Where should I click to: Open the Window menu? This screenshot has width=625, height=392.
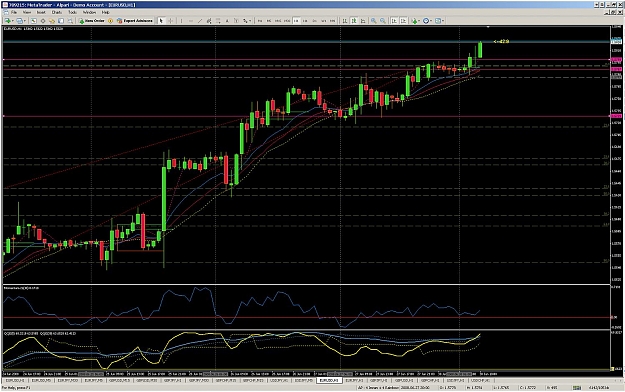[89, 12]
